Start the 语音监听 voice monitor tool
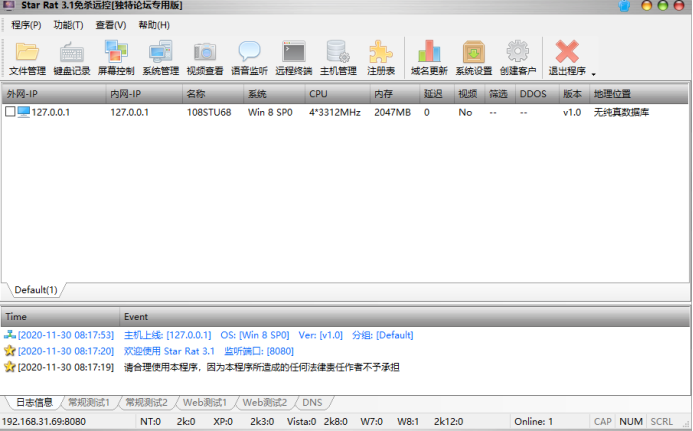Viewport: 693px width, 431px height. pyautogui.click(x=249, y=58)
